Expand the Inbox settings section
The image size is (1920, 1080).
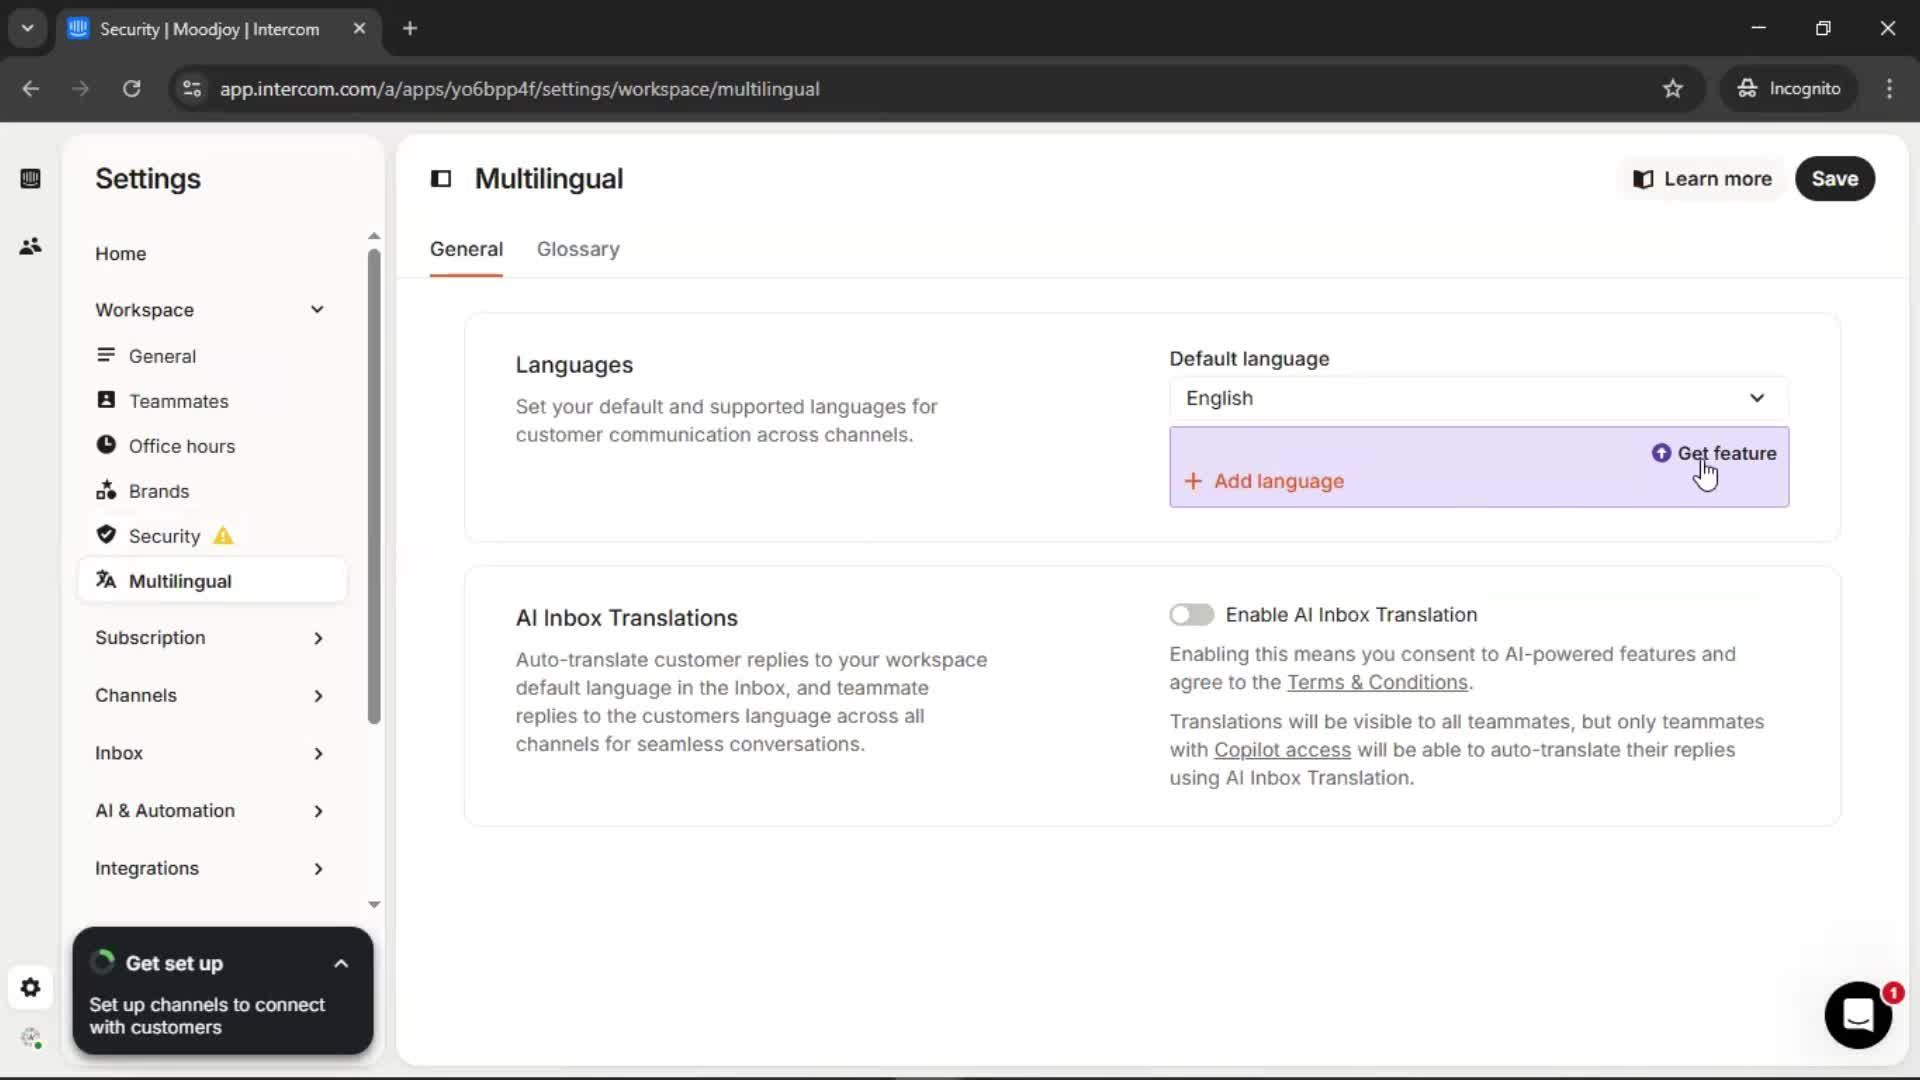pos(318,753)
